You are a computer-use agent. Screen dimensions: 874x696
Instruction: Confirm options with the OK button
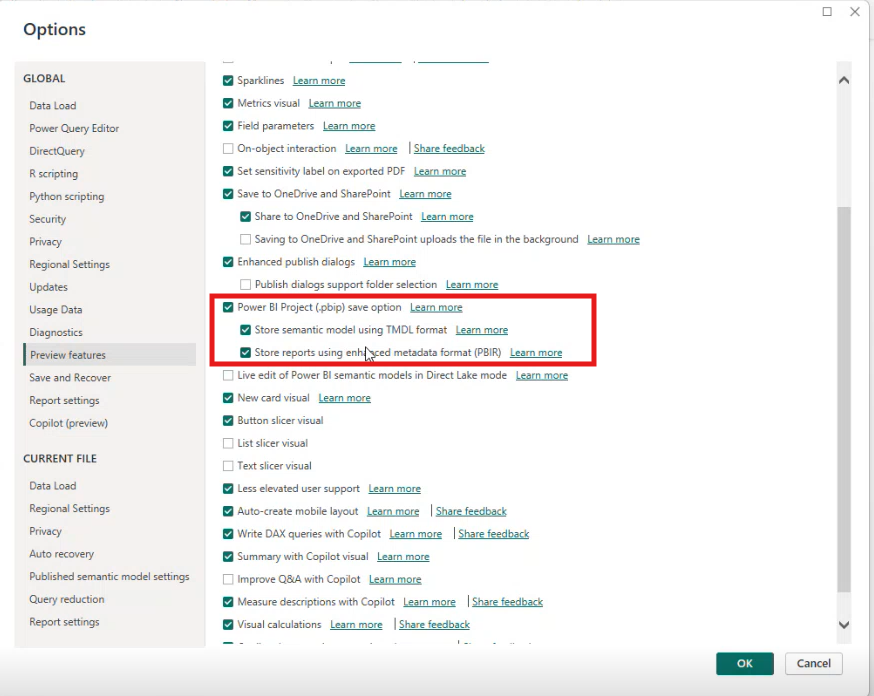pyautogui.click(x=745, y=664)
